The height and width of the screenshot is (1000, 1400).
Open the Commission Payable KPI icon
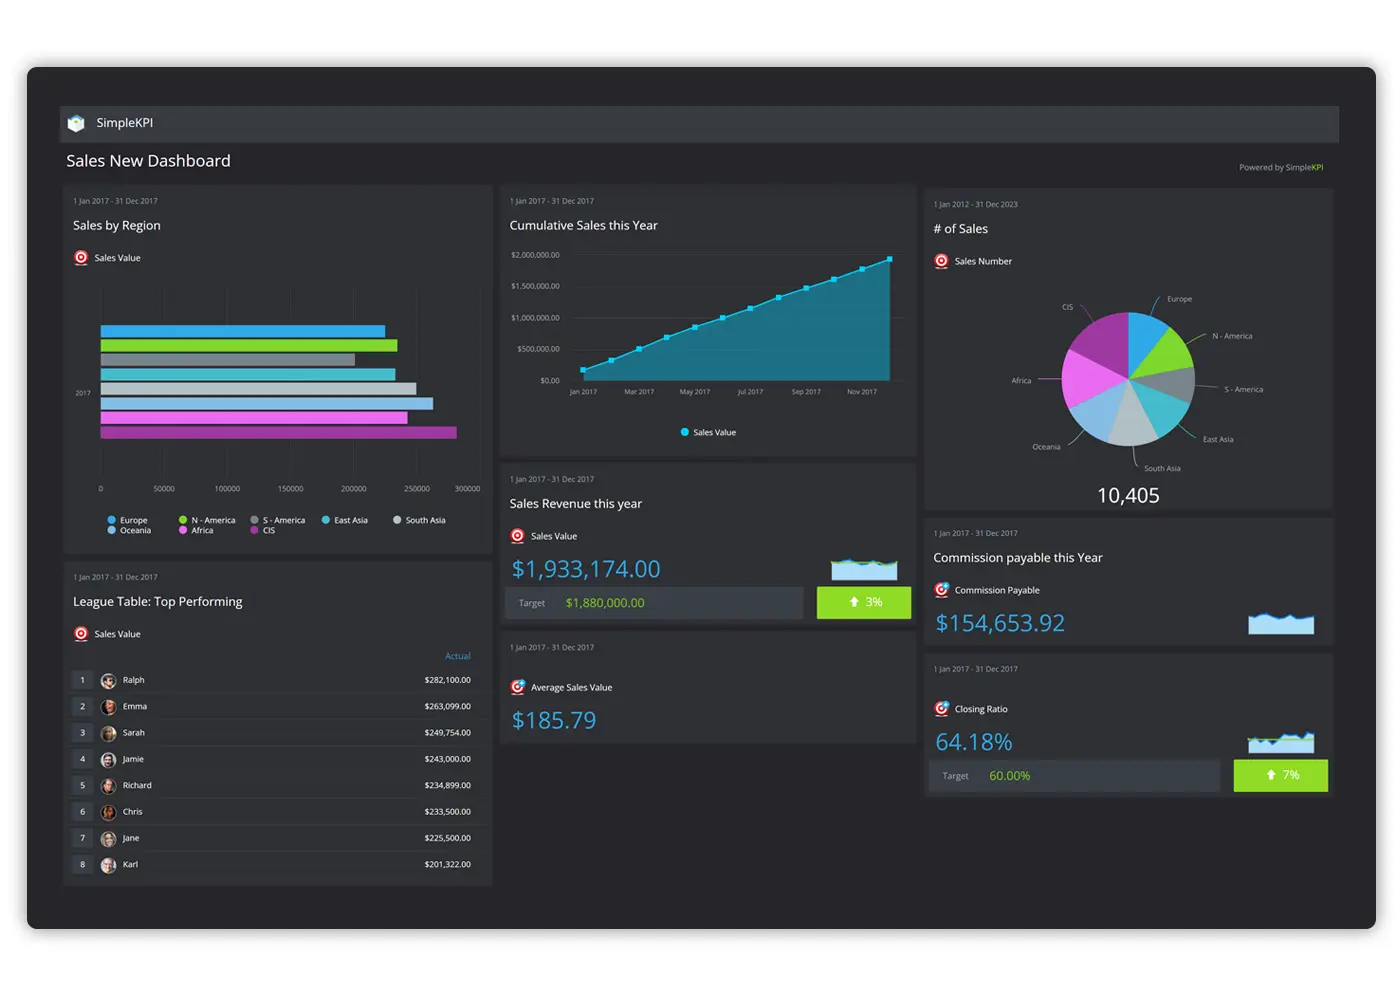pos(941,590)
